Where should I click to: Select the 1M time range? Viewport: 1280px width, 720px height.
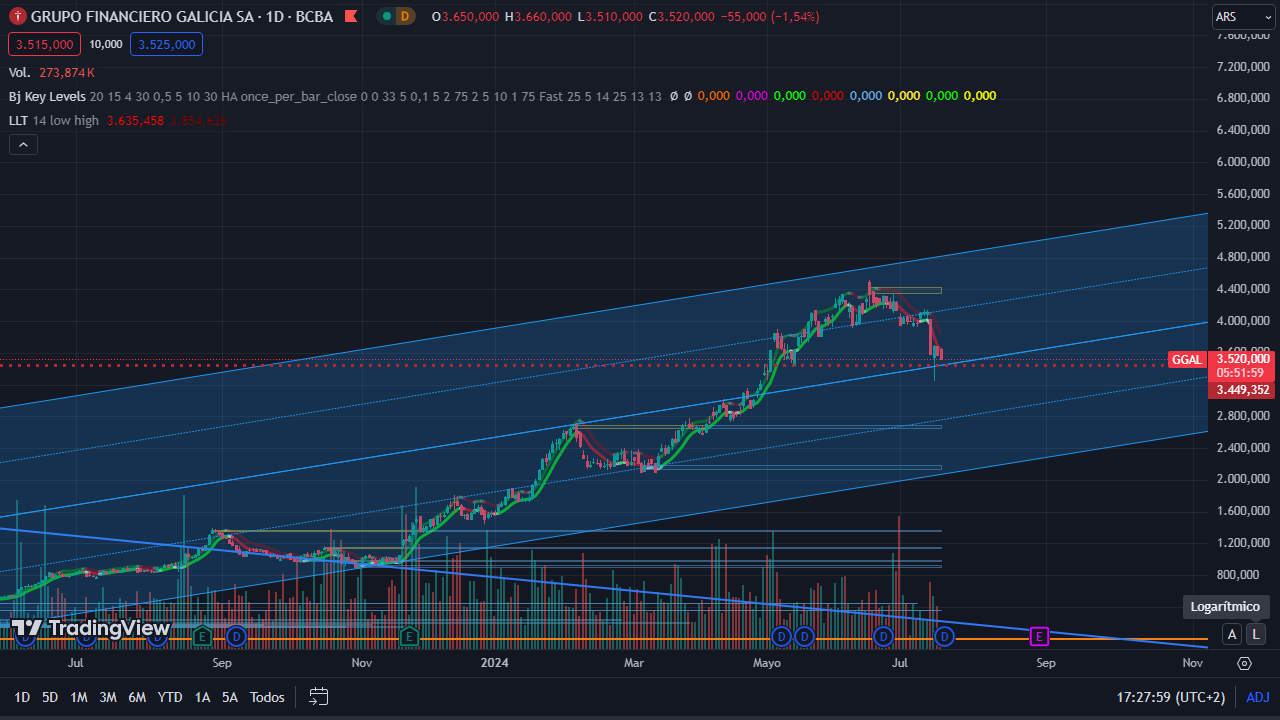click(x=79, y=697)
